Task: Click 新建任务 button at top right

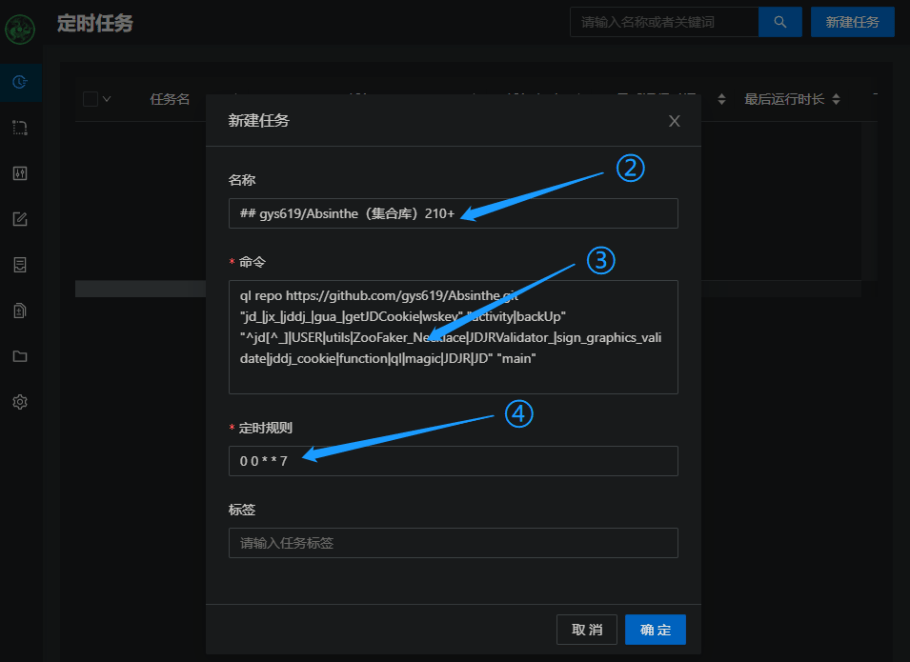Action: [x=852, y=22]
